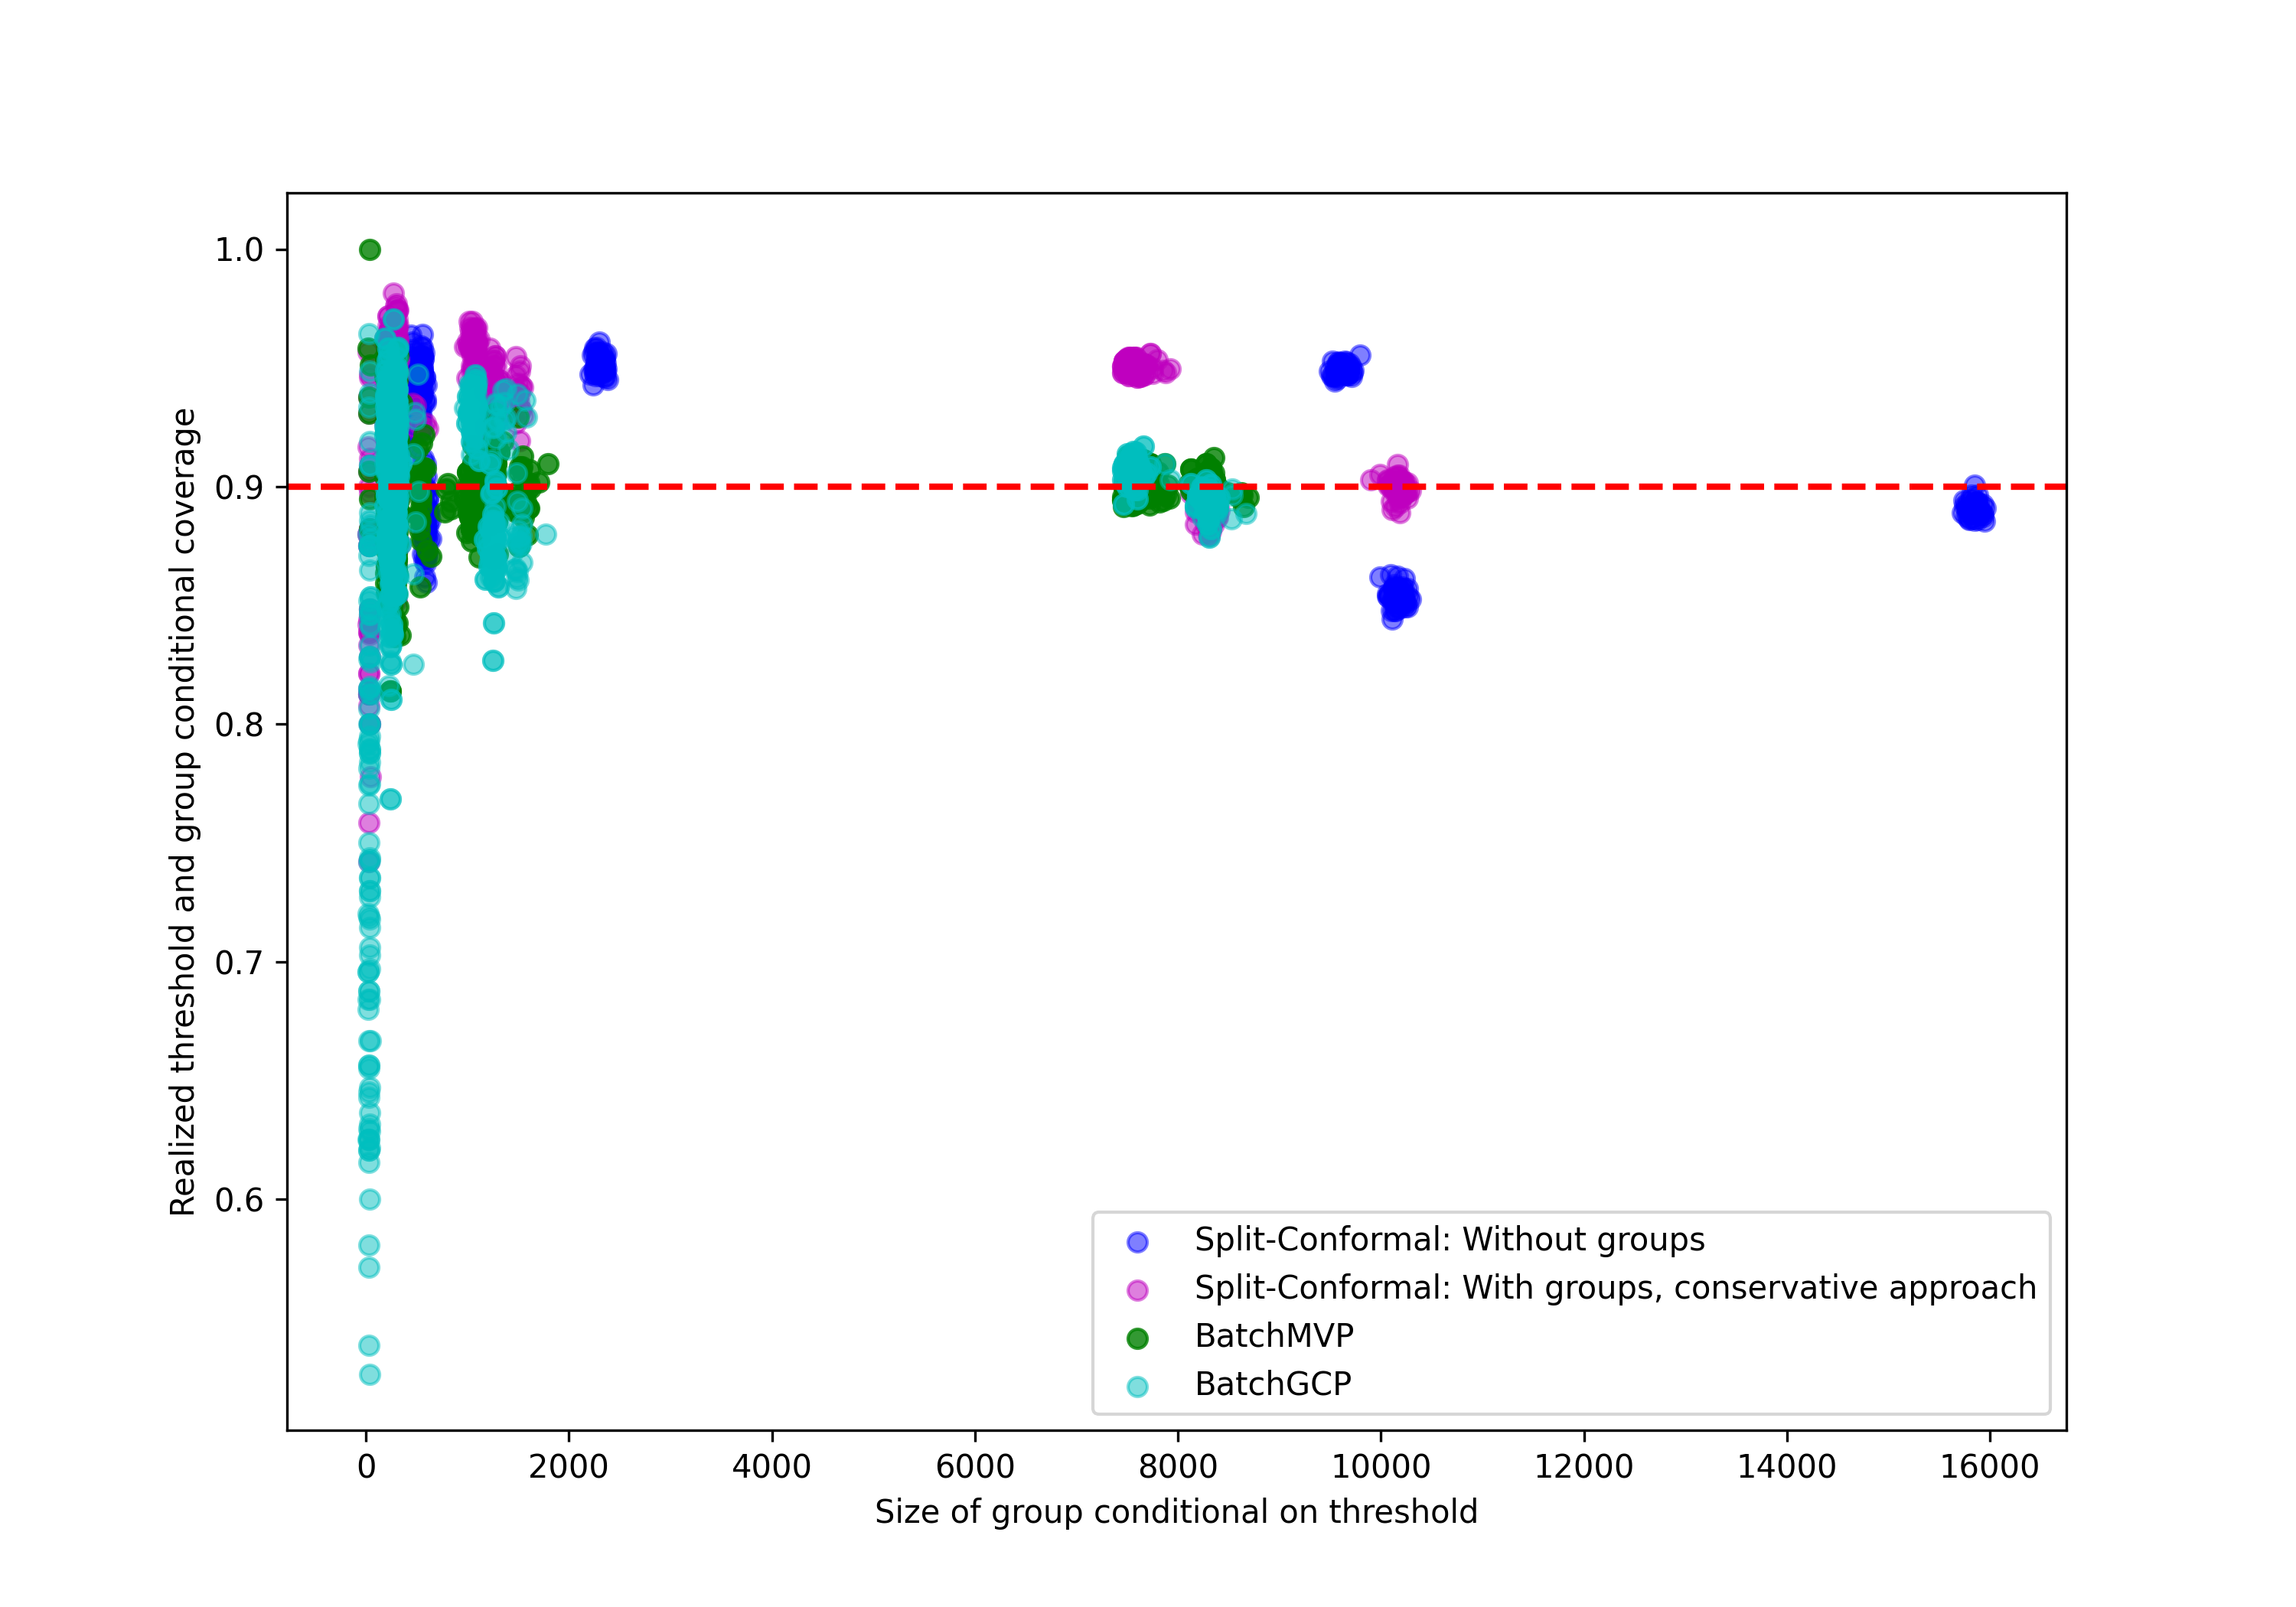Click the cyan BatchGCP legend marker
The image size is (2296, 1607).
(x=1137, y=1386)
